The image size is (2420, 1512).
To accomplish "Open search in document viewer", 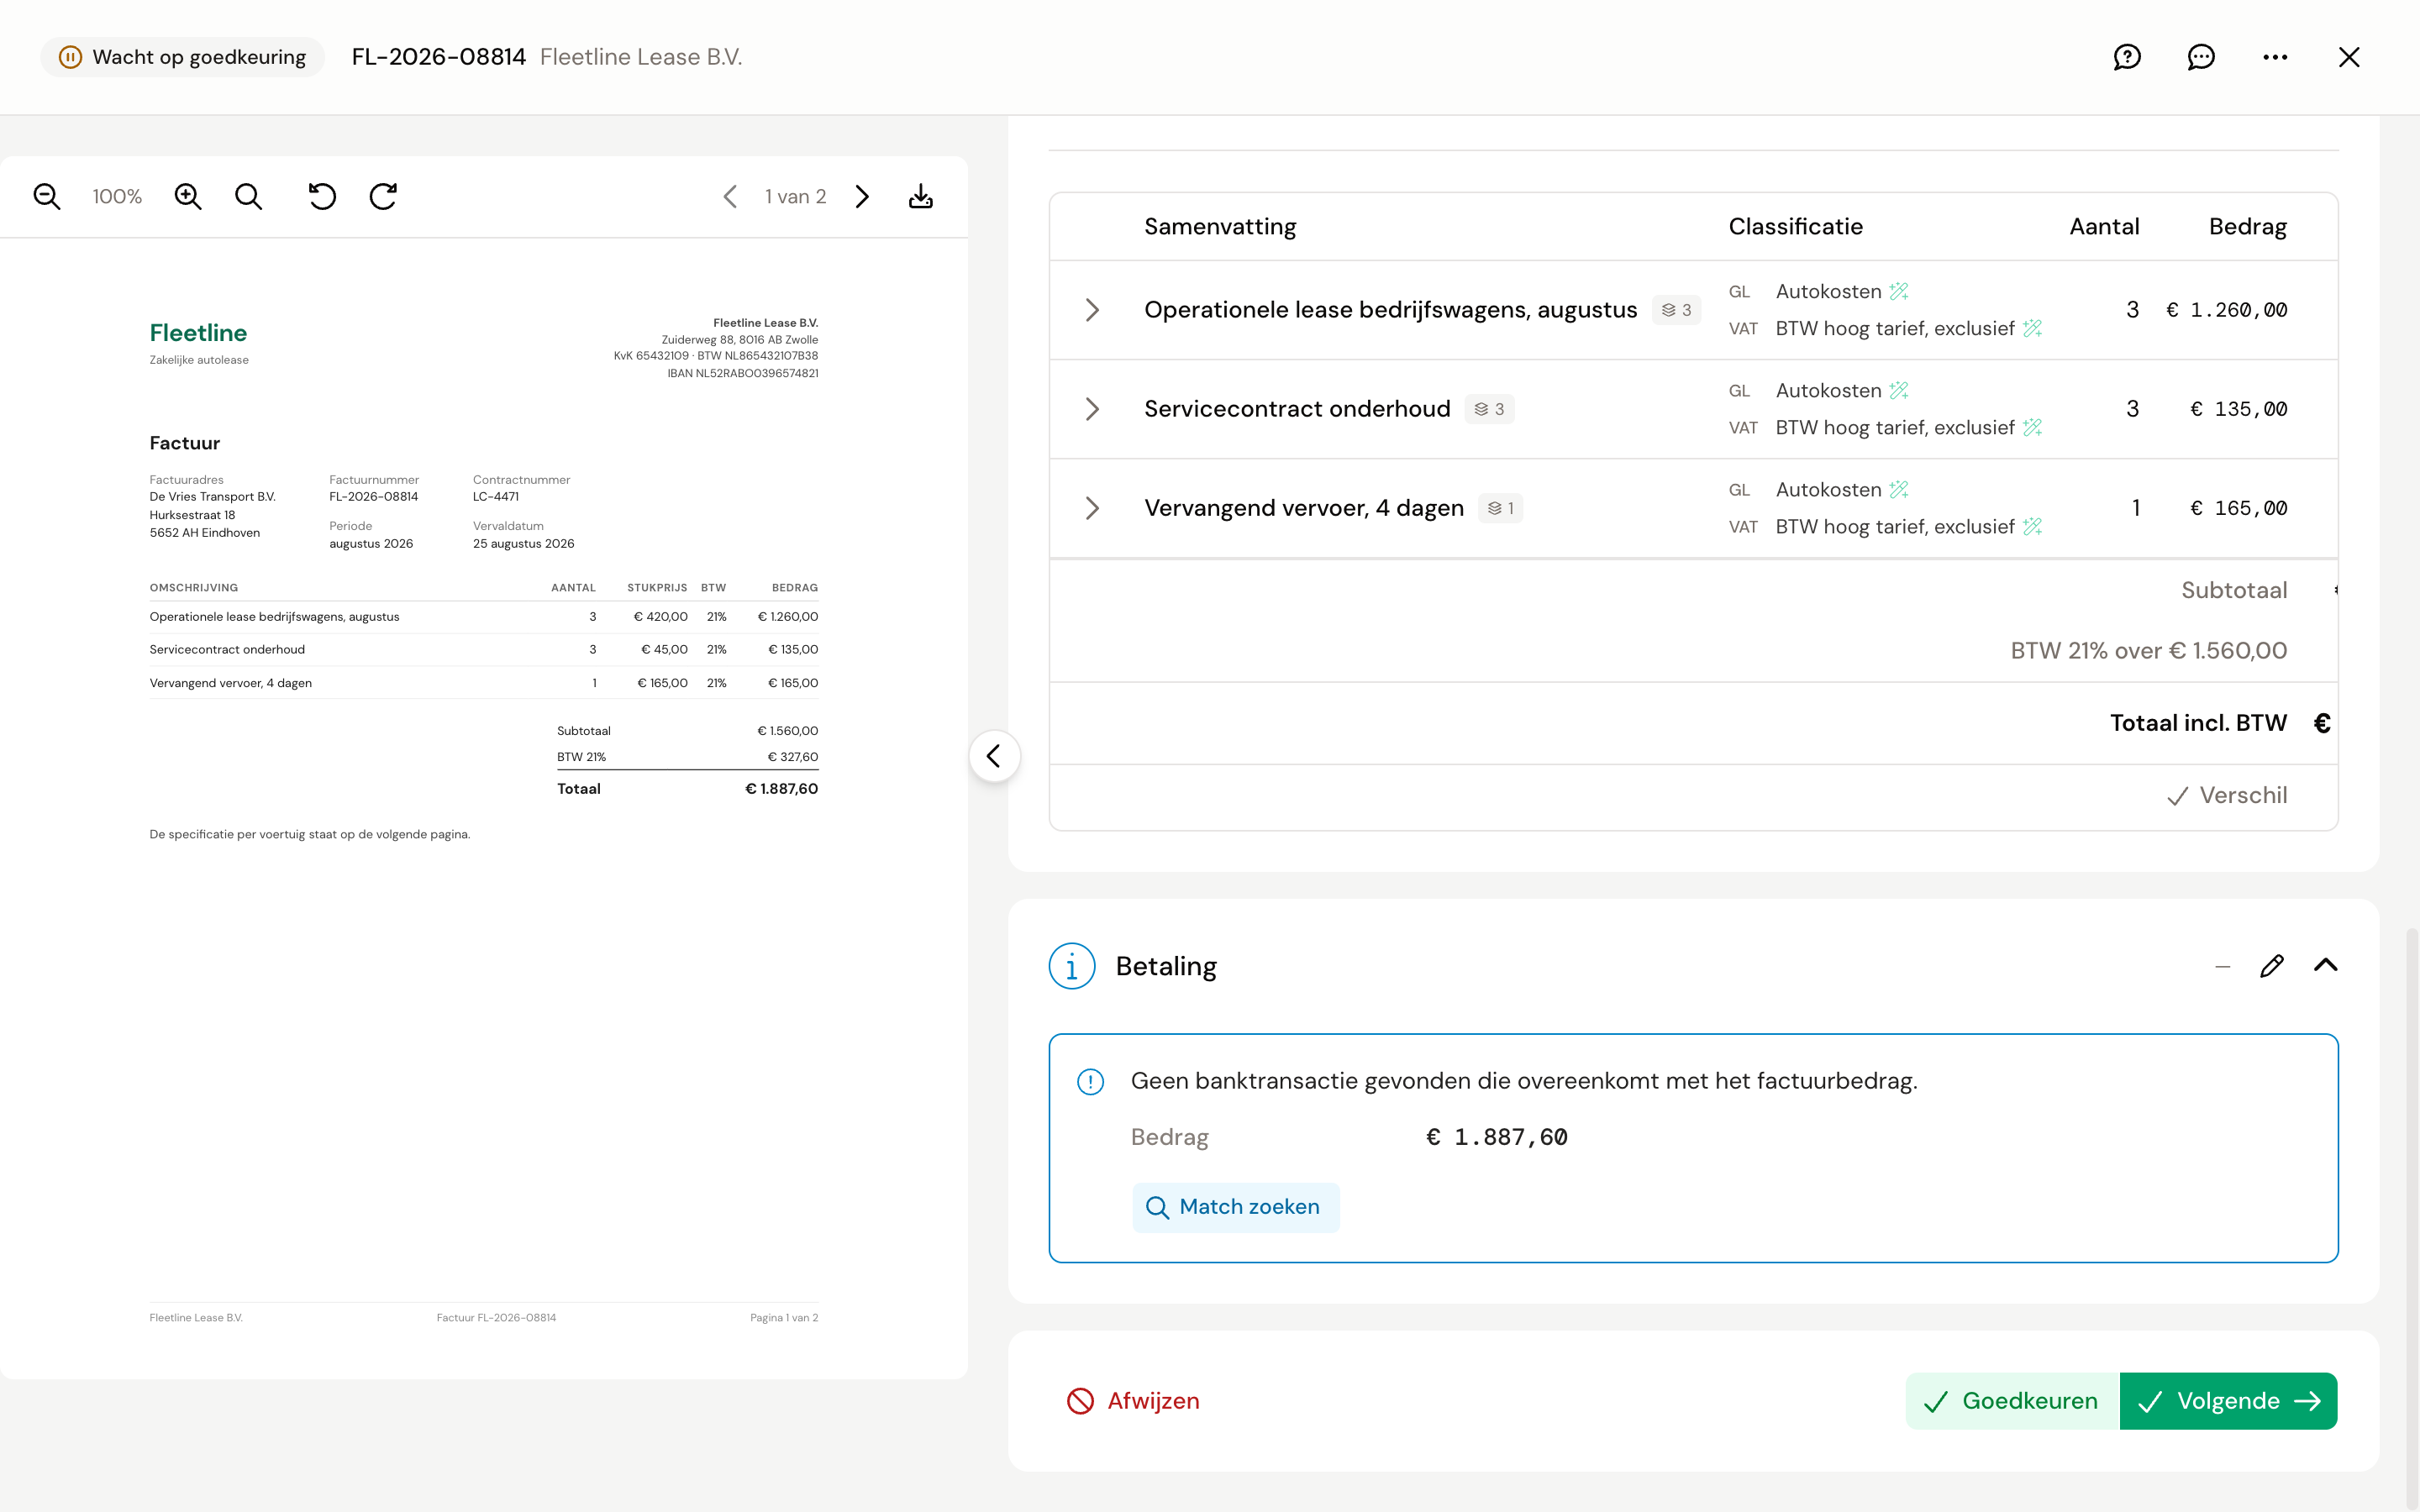I will 249,196.
